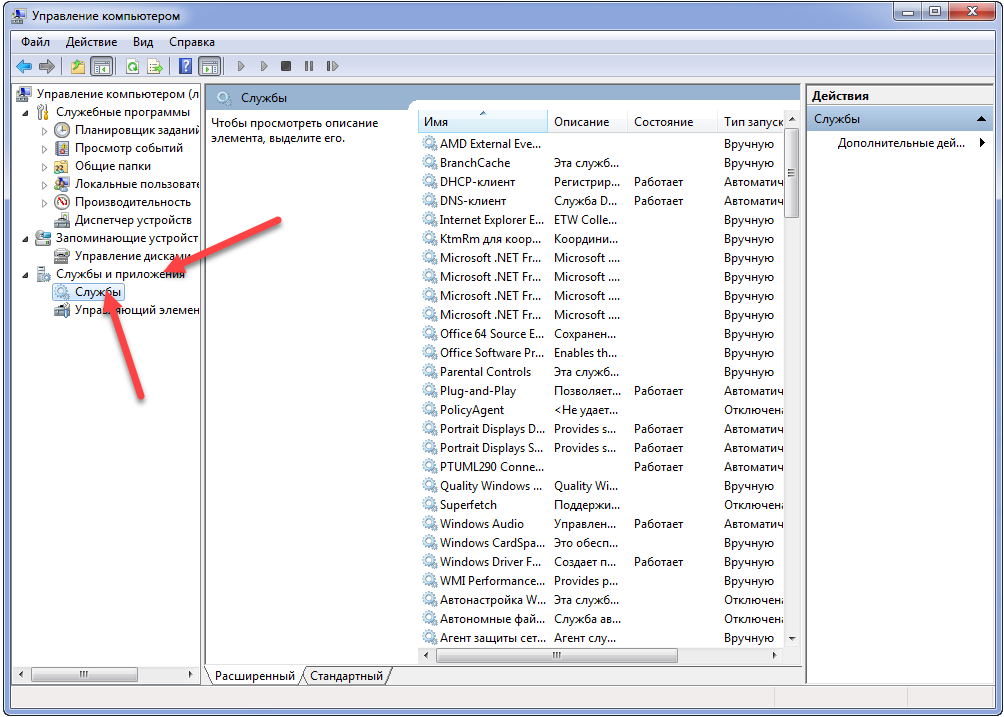This screenshot has width=1004, height=717.
Task: Open Help via blue question mark icon
Action: [185, 67]
